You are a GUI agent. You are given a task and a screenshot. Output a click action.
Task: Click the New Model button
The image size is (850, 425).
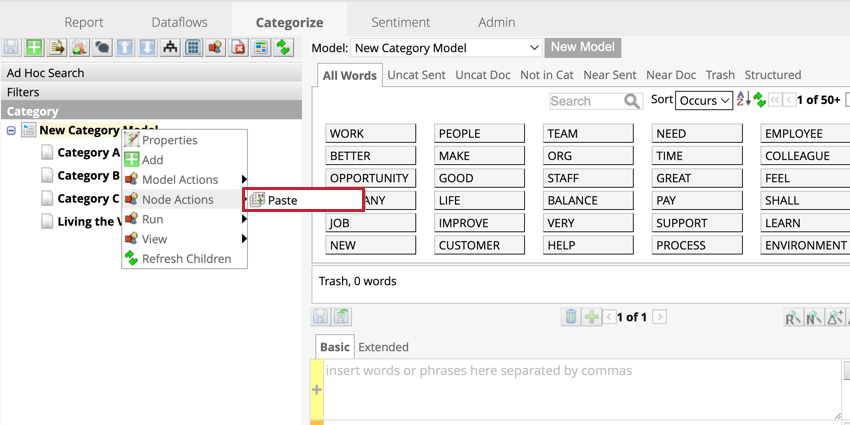[x=583, y=47]
